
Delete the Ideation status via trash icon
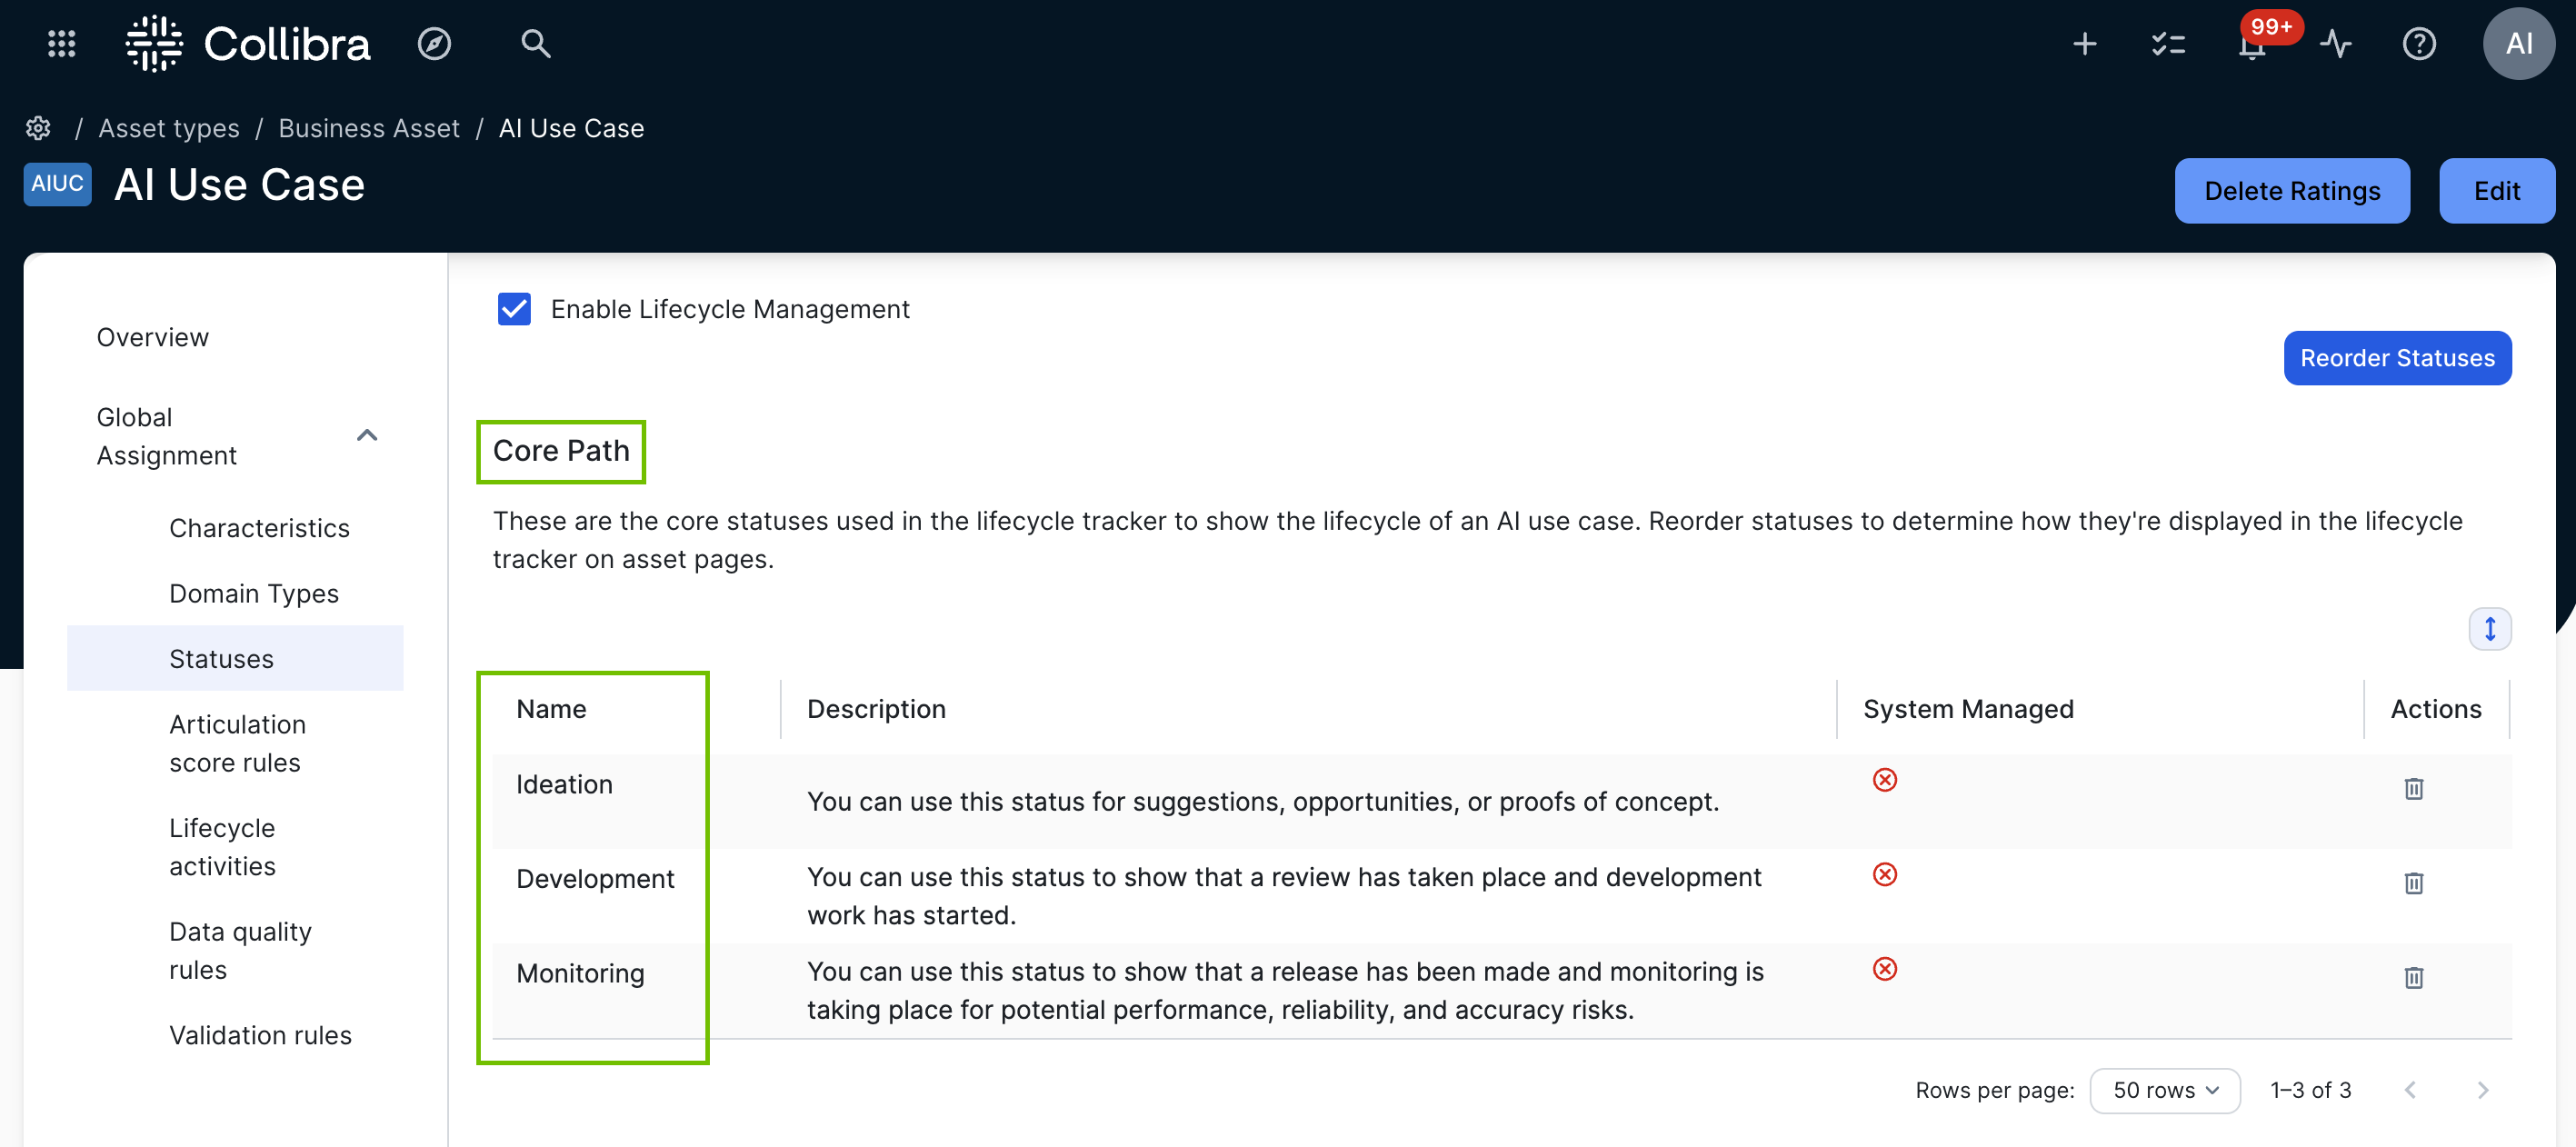(2413, 789)
